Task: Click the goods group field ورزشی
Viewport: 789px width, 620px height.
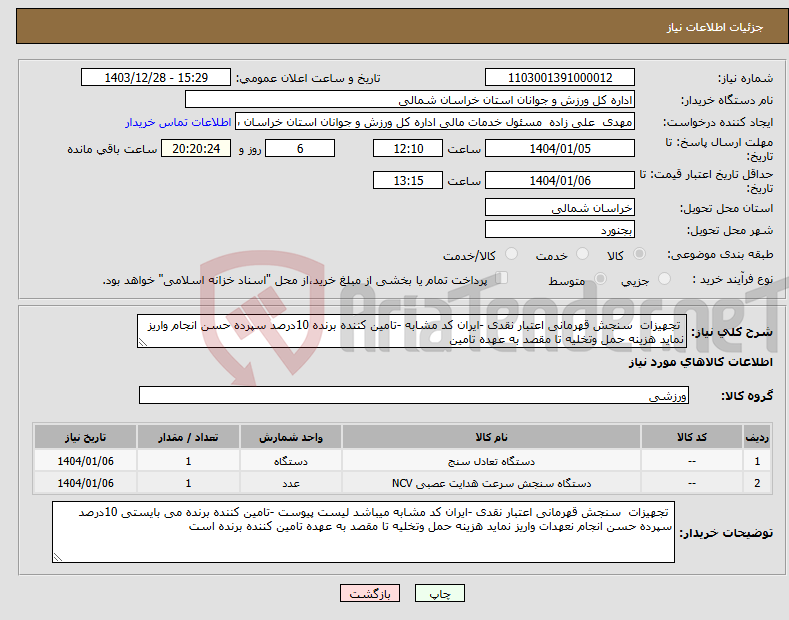Action: point(414,396)
